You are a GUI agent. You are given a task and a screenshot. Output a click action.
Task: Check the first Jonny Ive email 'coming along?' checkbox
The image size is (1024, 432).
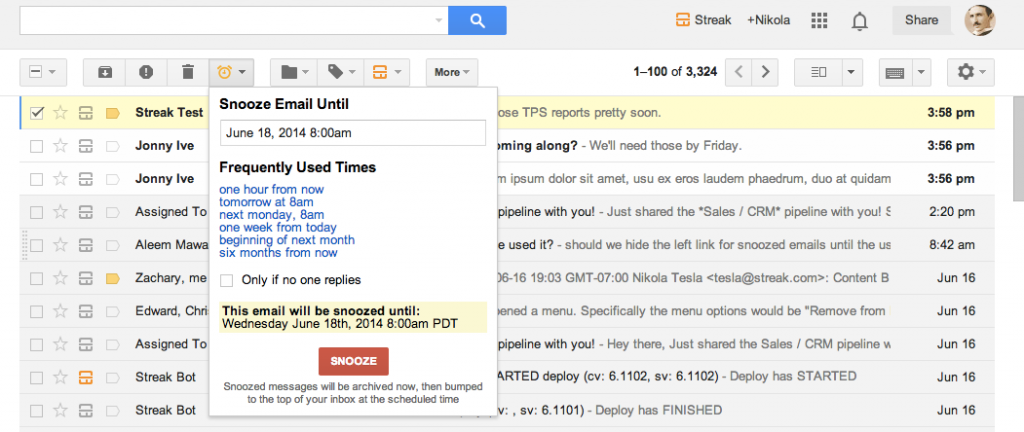[x=37, y=146]
